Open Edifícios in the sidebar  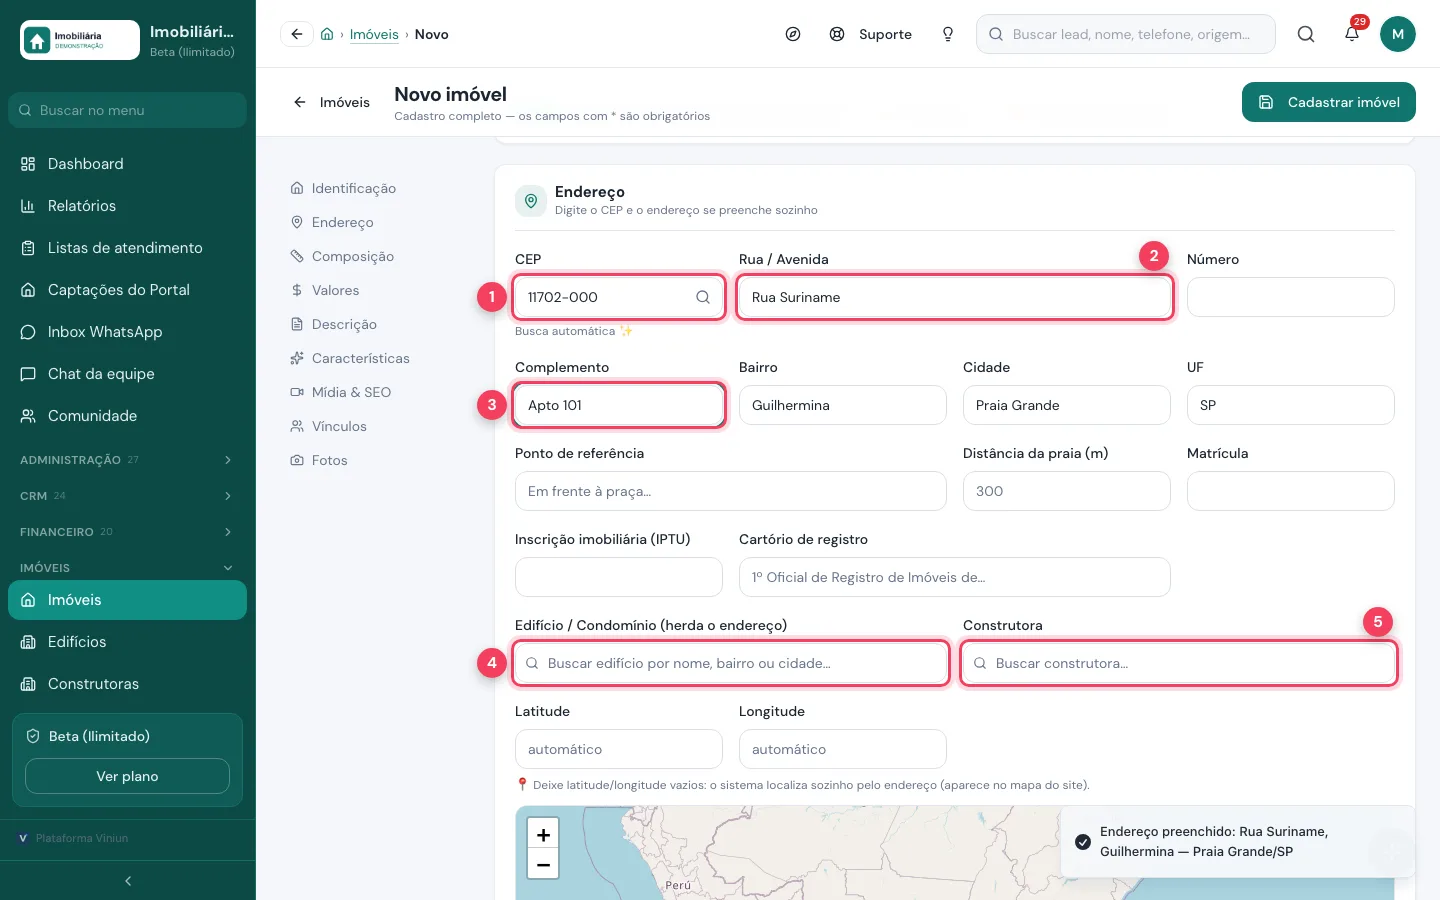(127, 642)
